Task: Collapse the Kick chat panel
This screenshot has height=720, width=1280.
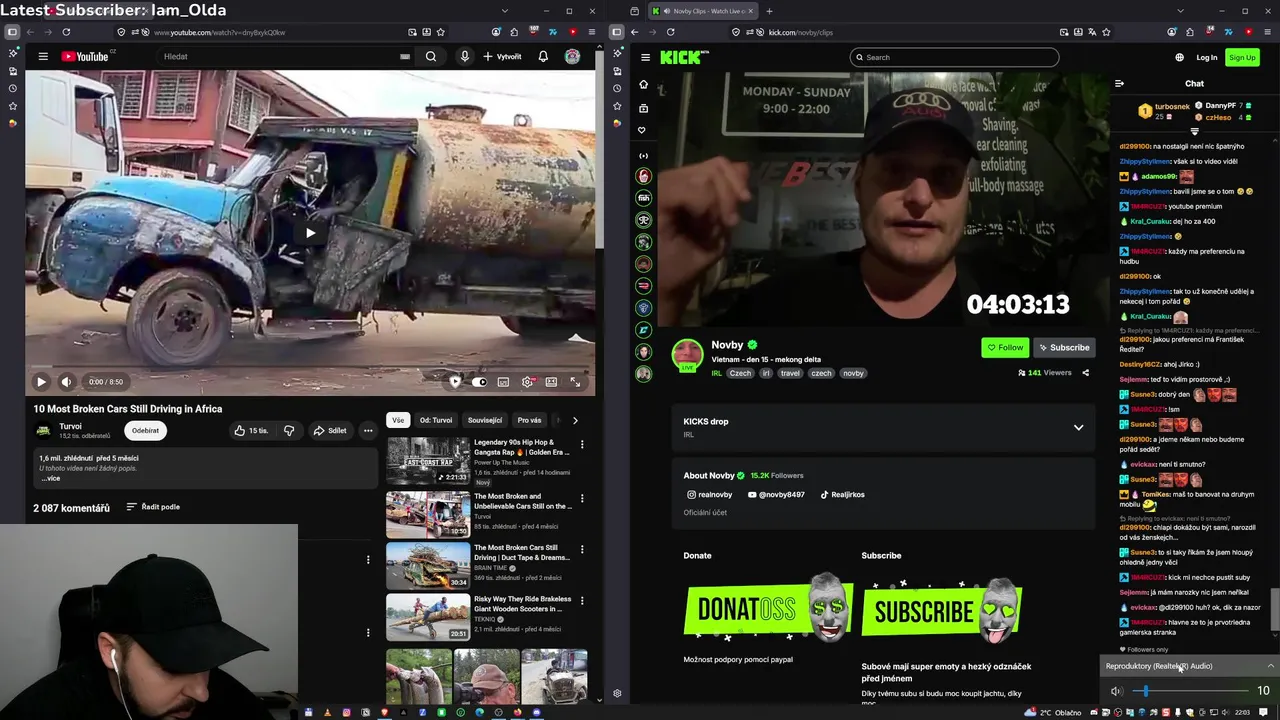Action: [x=1119, y=84]
